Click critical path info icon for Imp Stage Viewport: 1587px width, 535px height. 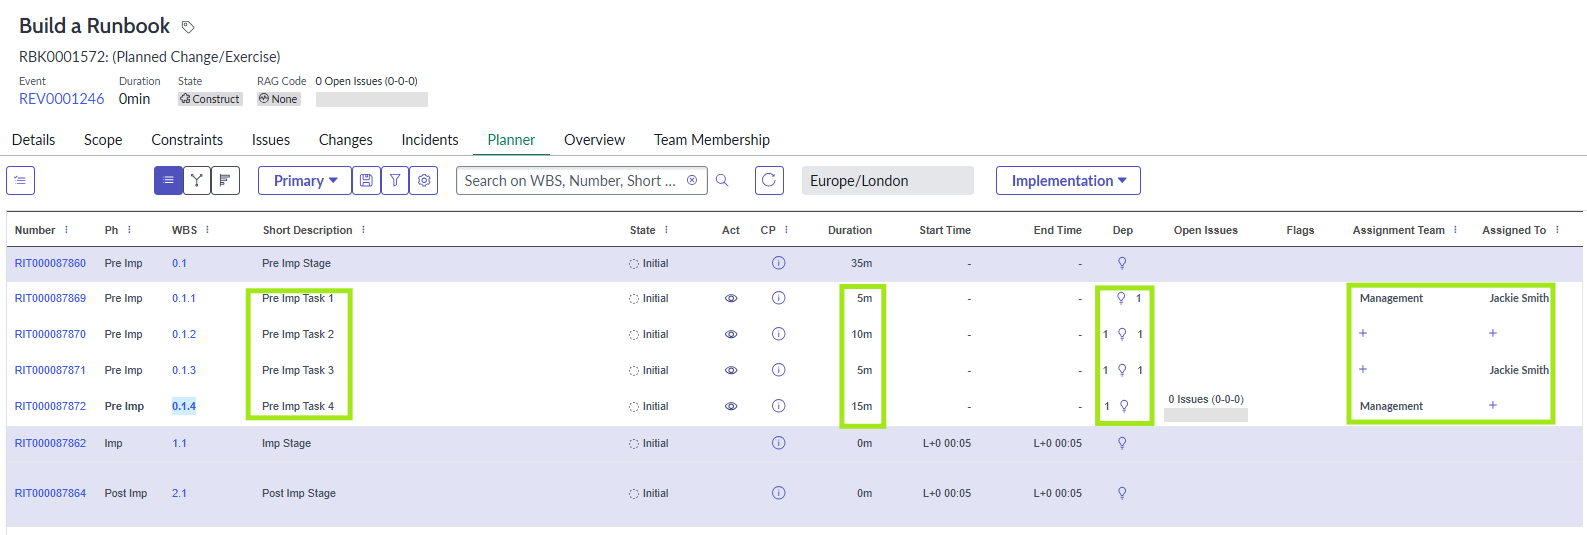[x=778, y=443]
